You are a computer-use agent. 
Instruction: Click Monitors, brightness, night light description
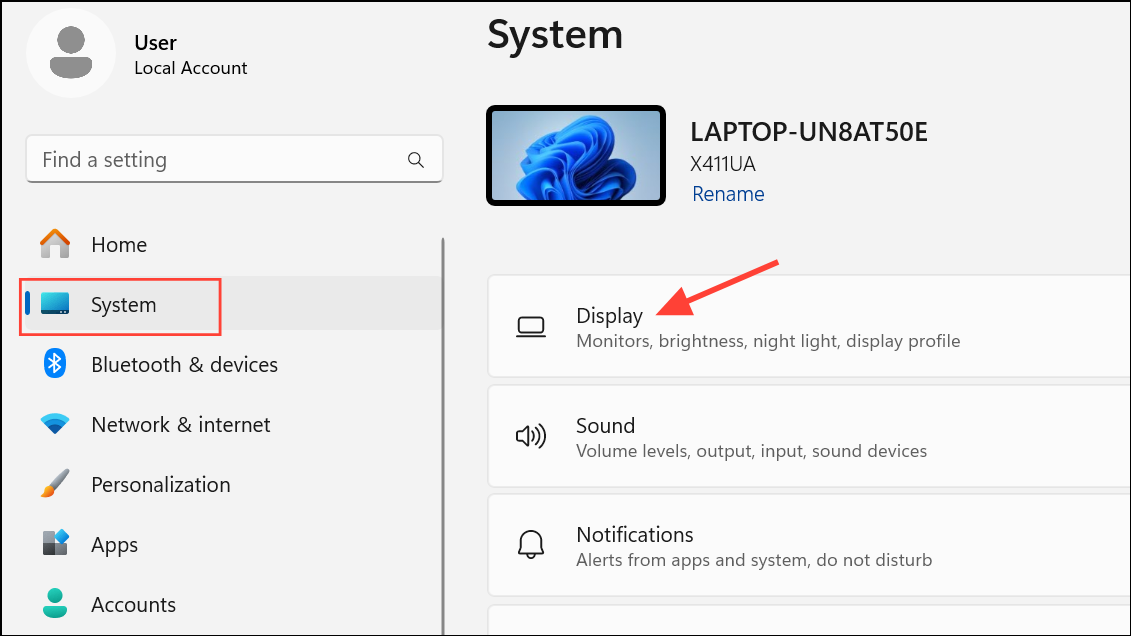coord(768,341)
